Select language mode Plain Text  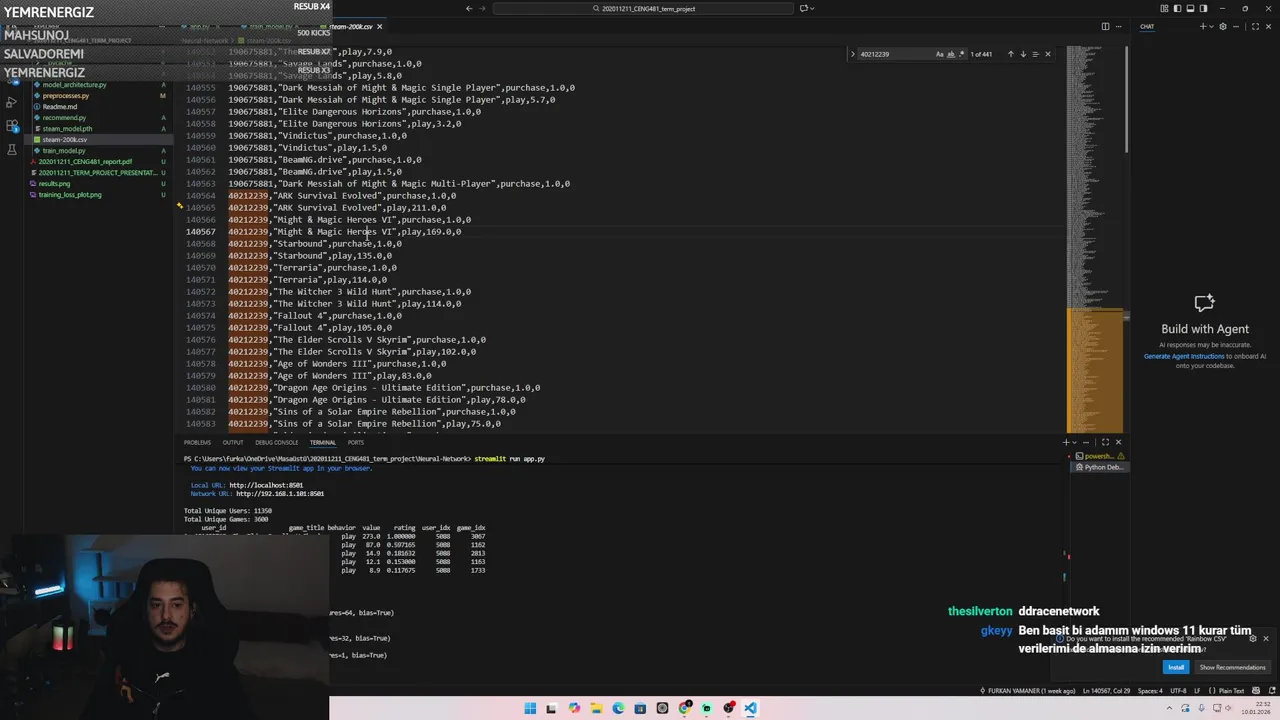click(1231, 691)
